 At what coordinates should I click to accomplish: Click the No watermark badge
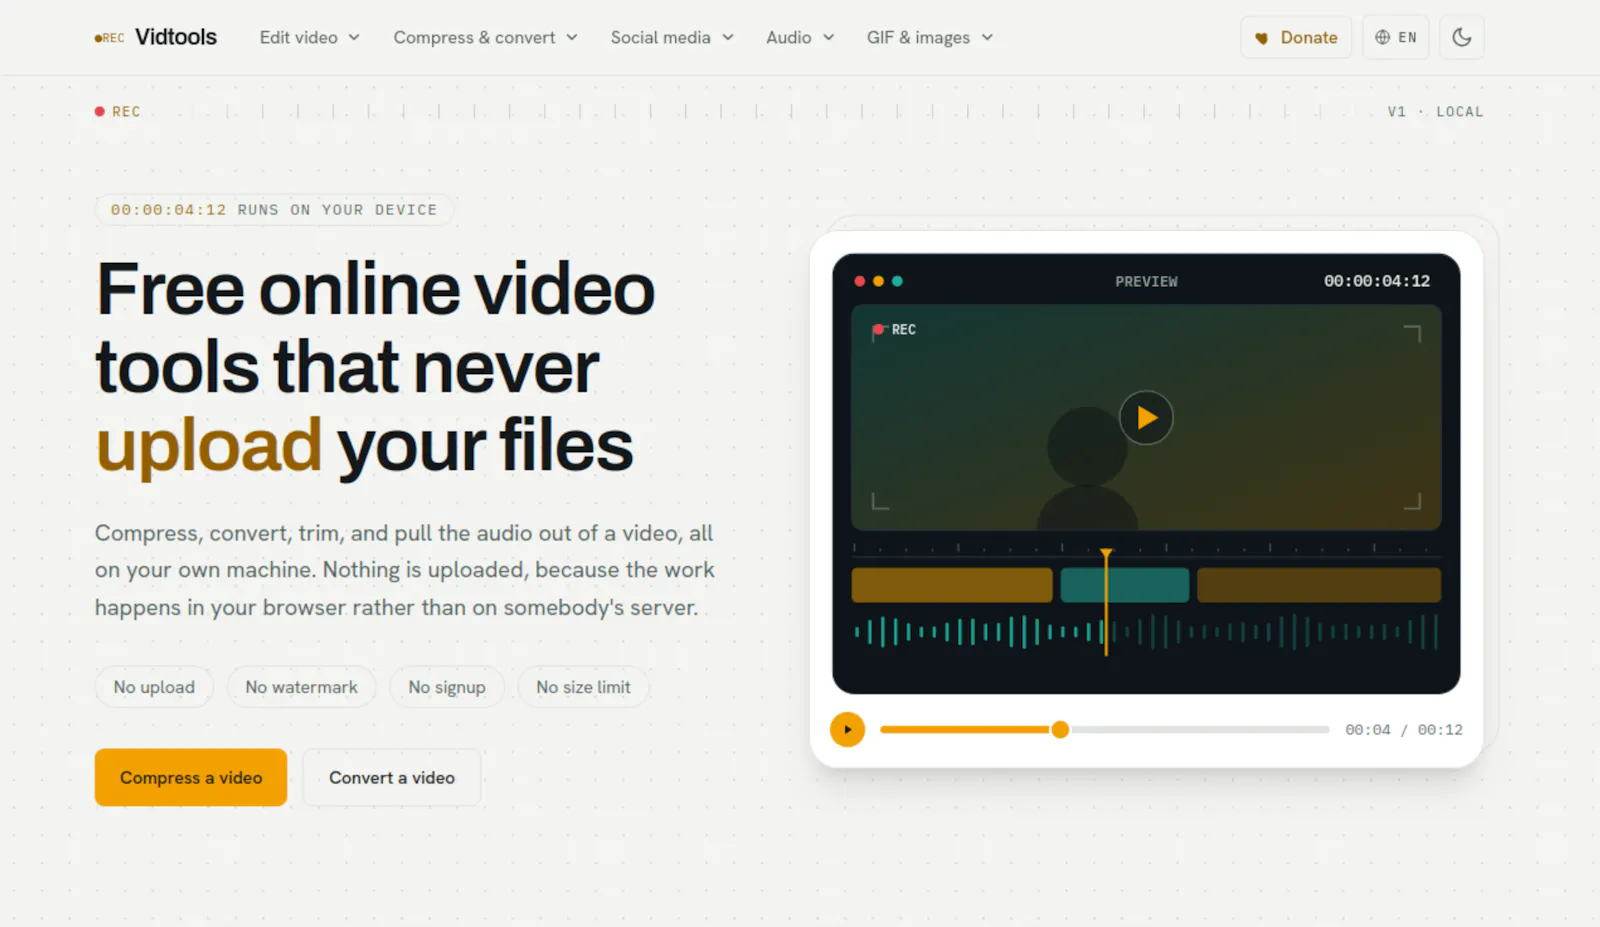[x=301, y=687]
